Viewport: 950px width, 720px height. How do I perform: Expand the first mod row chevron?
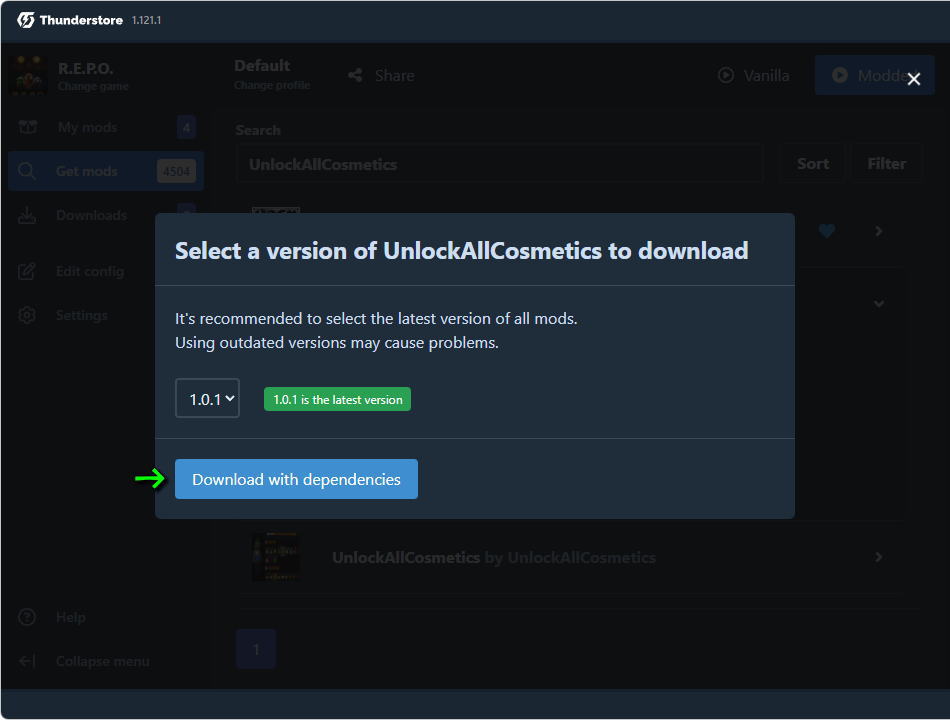[x=879, y=231]
